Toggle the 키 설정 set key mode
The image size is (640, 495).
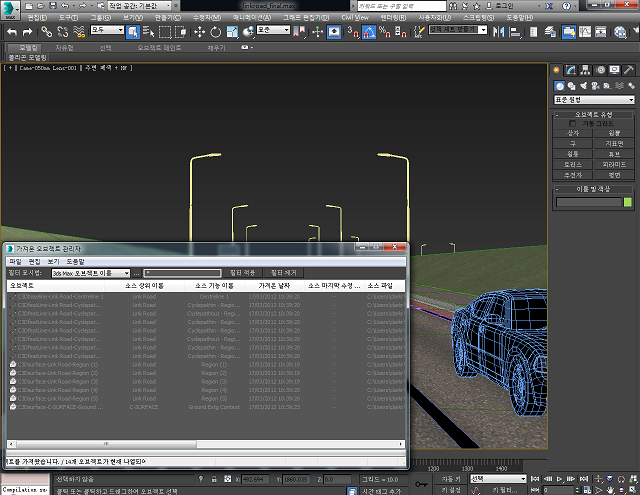pyautogui.click(x=451, y=490)
